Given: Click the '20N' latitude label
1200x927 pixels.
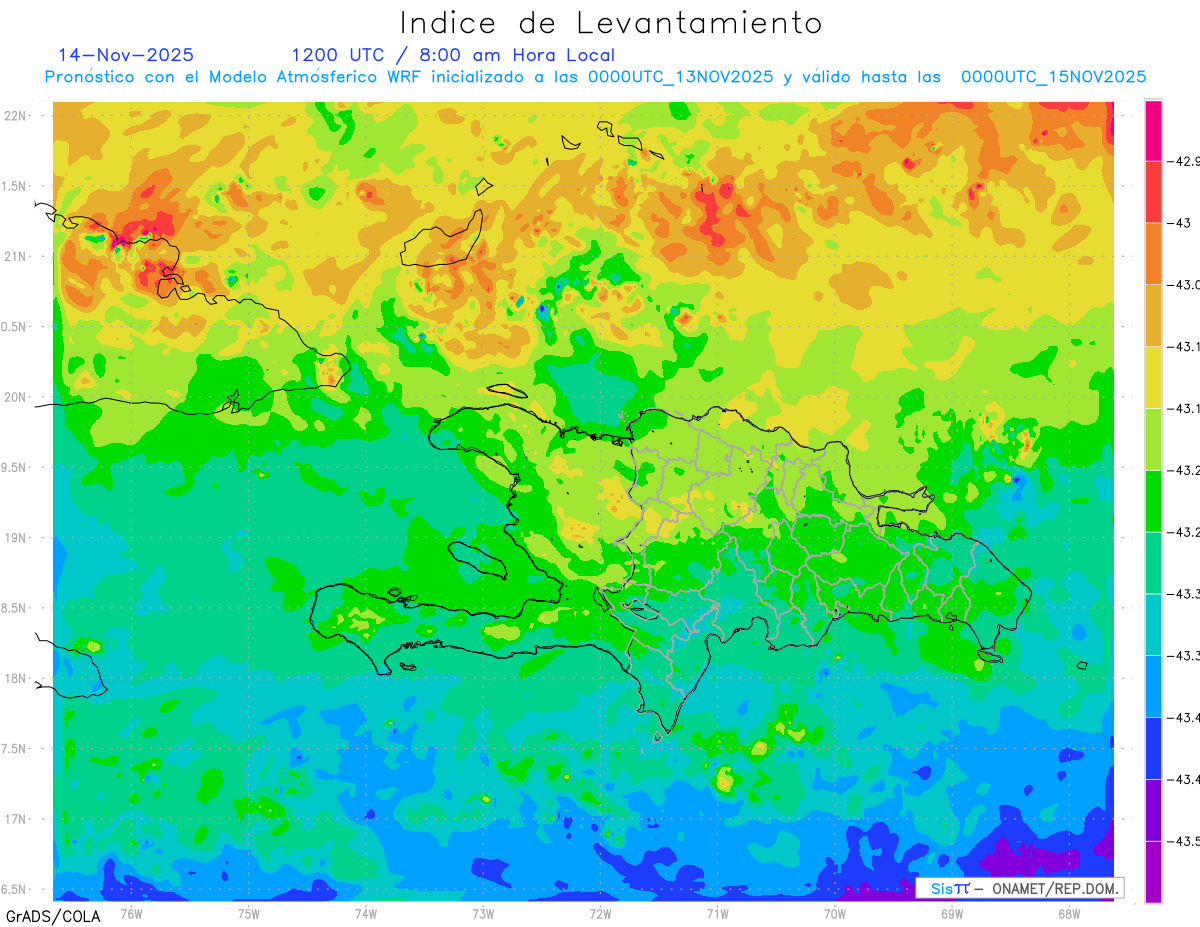Looking at the screenshot, I should coord(15,397).
